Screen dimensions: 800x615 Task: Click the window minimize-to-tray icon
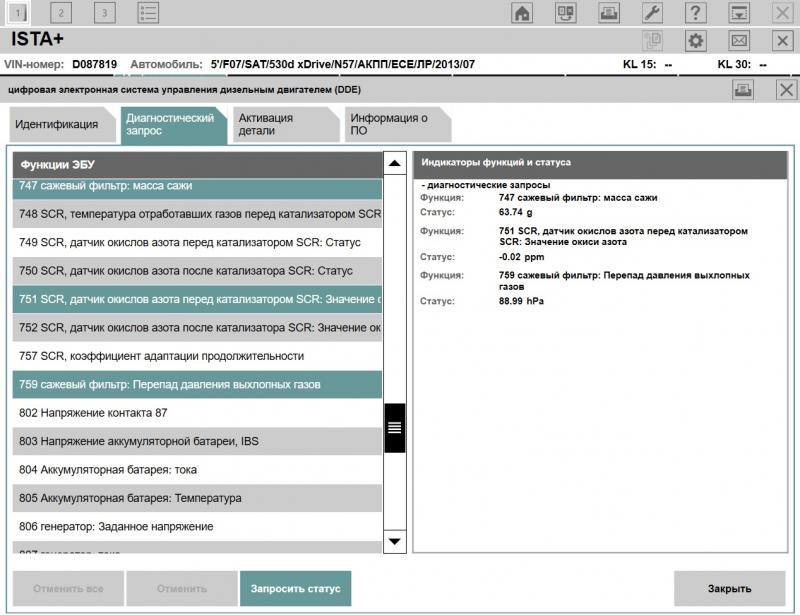pyautogui.click(x=739, y=13)
